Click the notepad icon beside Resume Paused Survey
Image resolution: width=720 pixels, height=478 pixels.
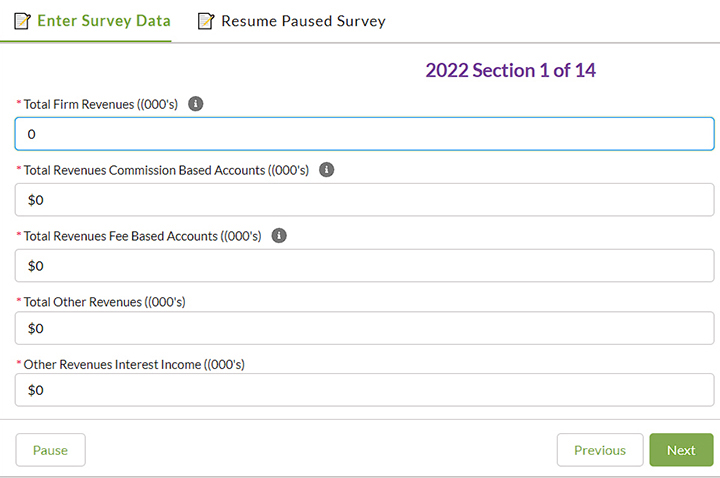[x=206, y=21]
